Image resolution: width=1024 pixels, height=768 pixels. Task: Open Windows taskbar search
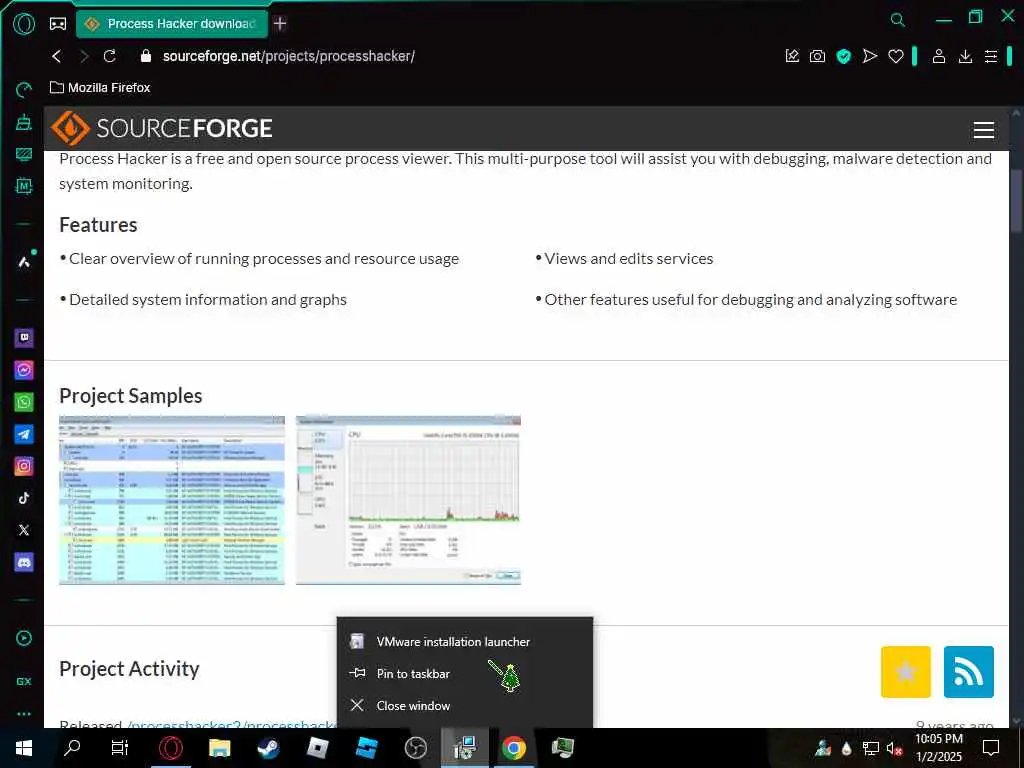72,748
